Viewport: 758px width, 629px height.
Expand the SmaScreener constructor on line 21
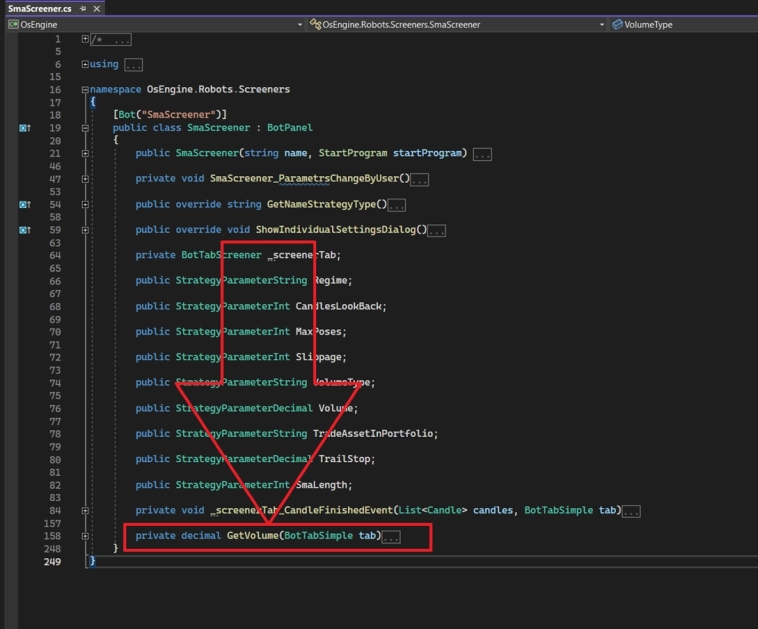[86, 154]
